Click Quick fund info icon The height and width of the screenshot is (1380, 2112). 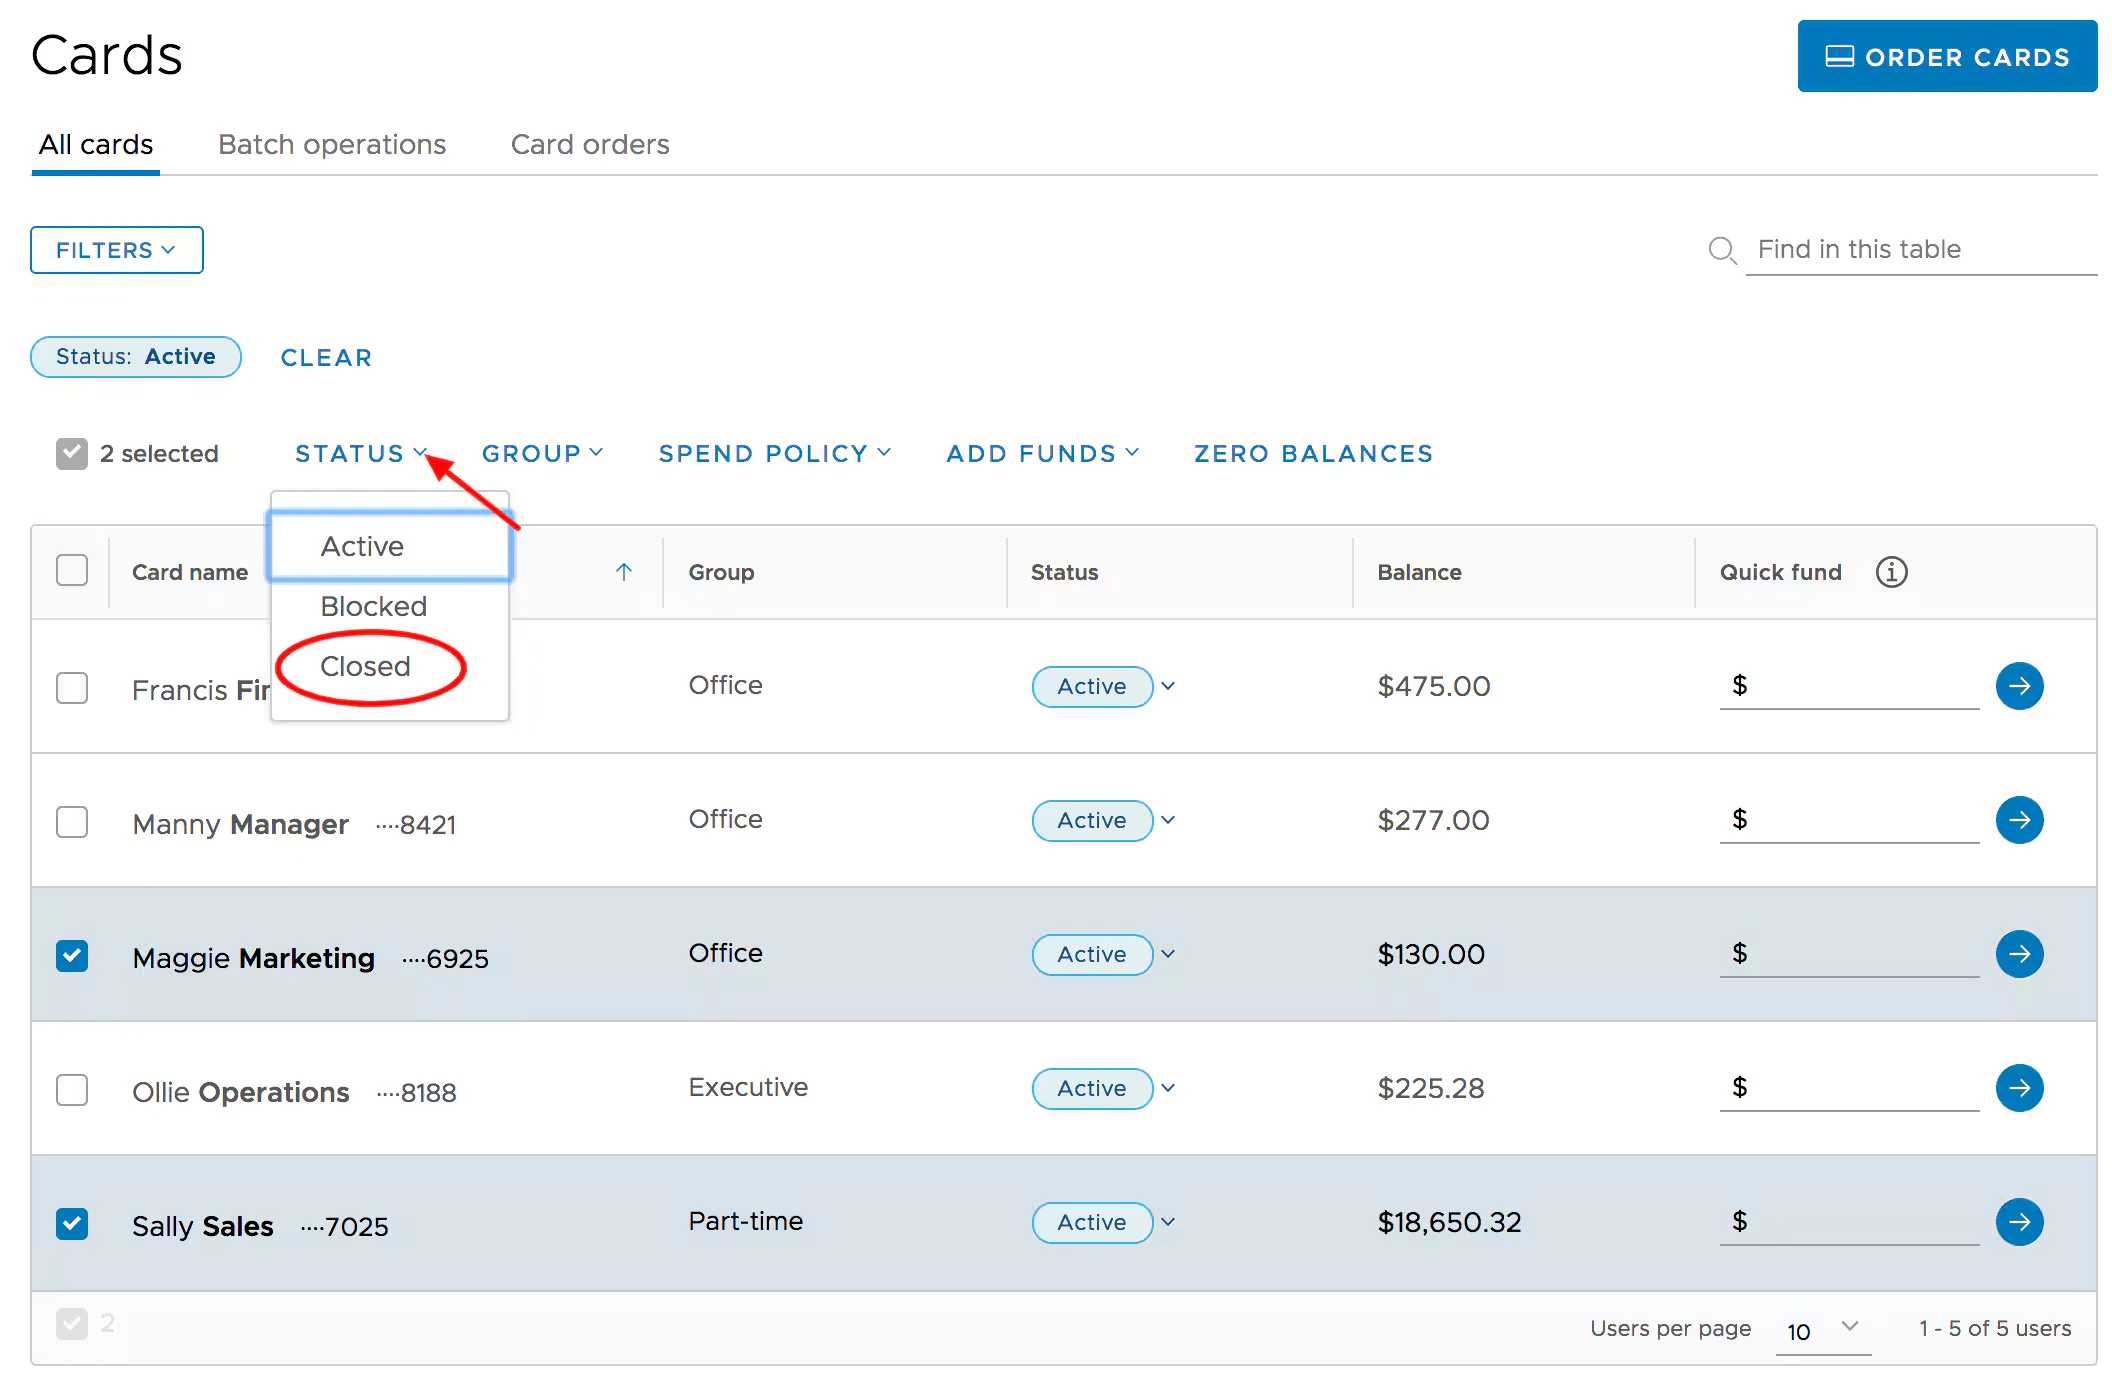click(1890, 572)
